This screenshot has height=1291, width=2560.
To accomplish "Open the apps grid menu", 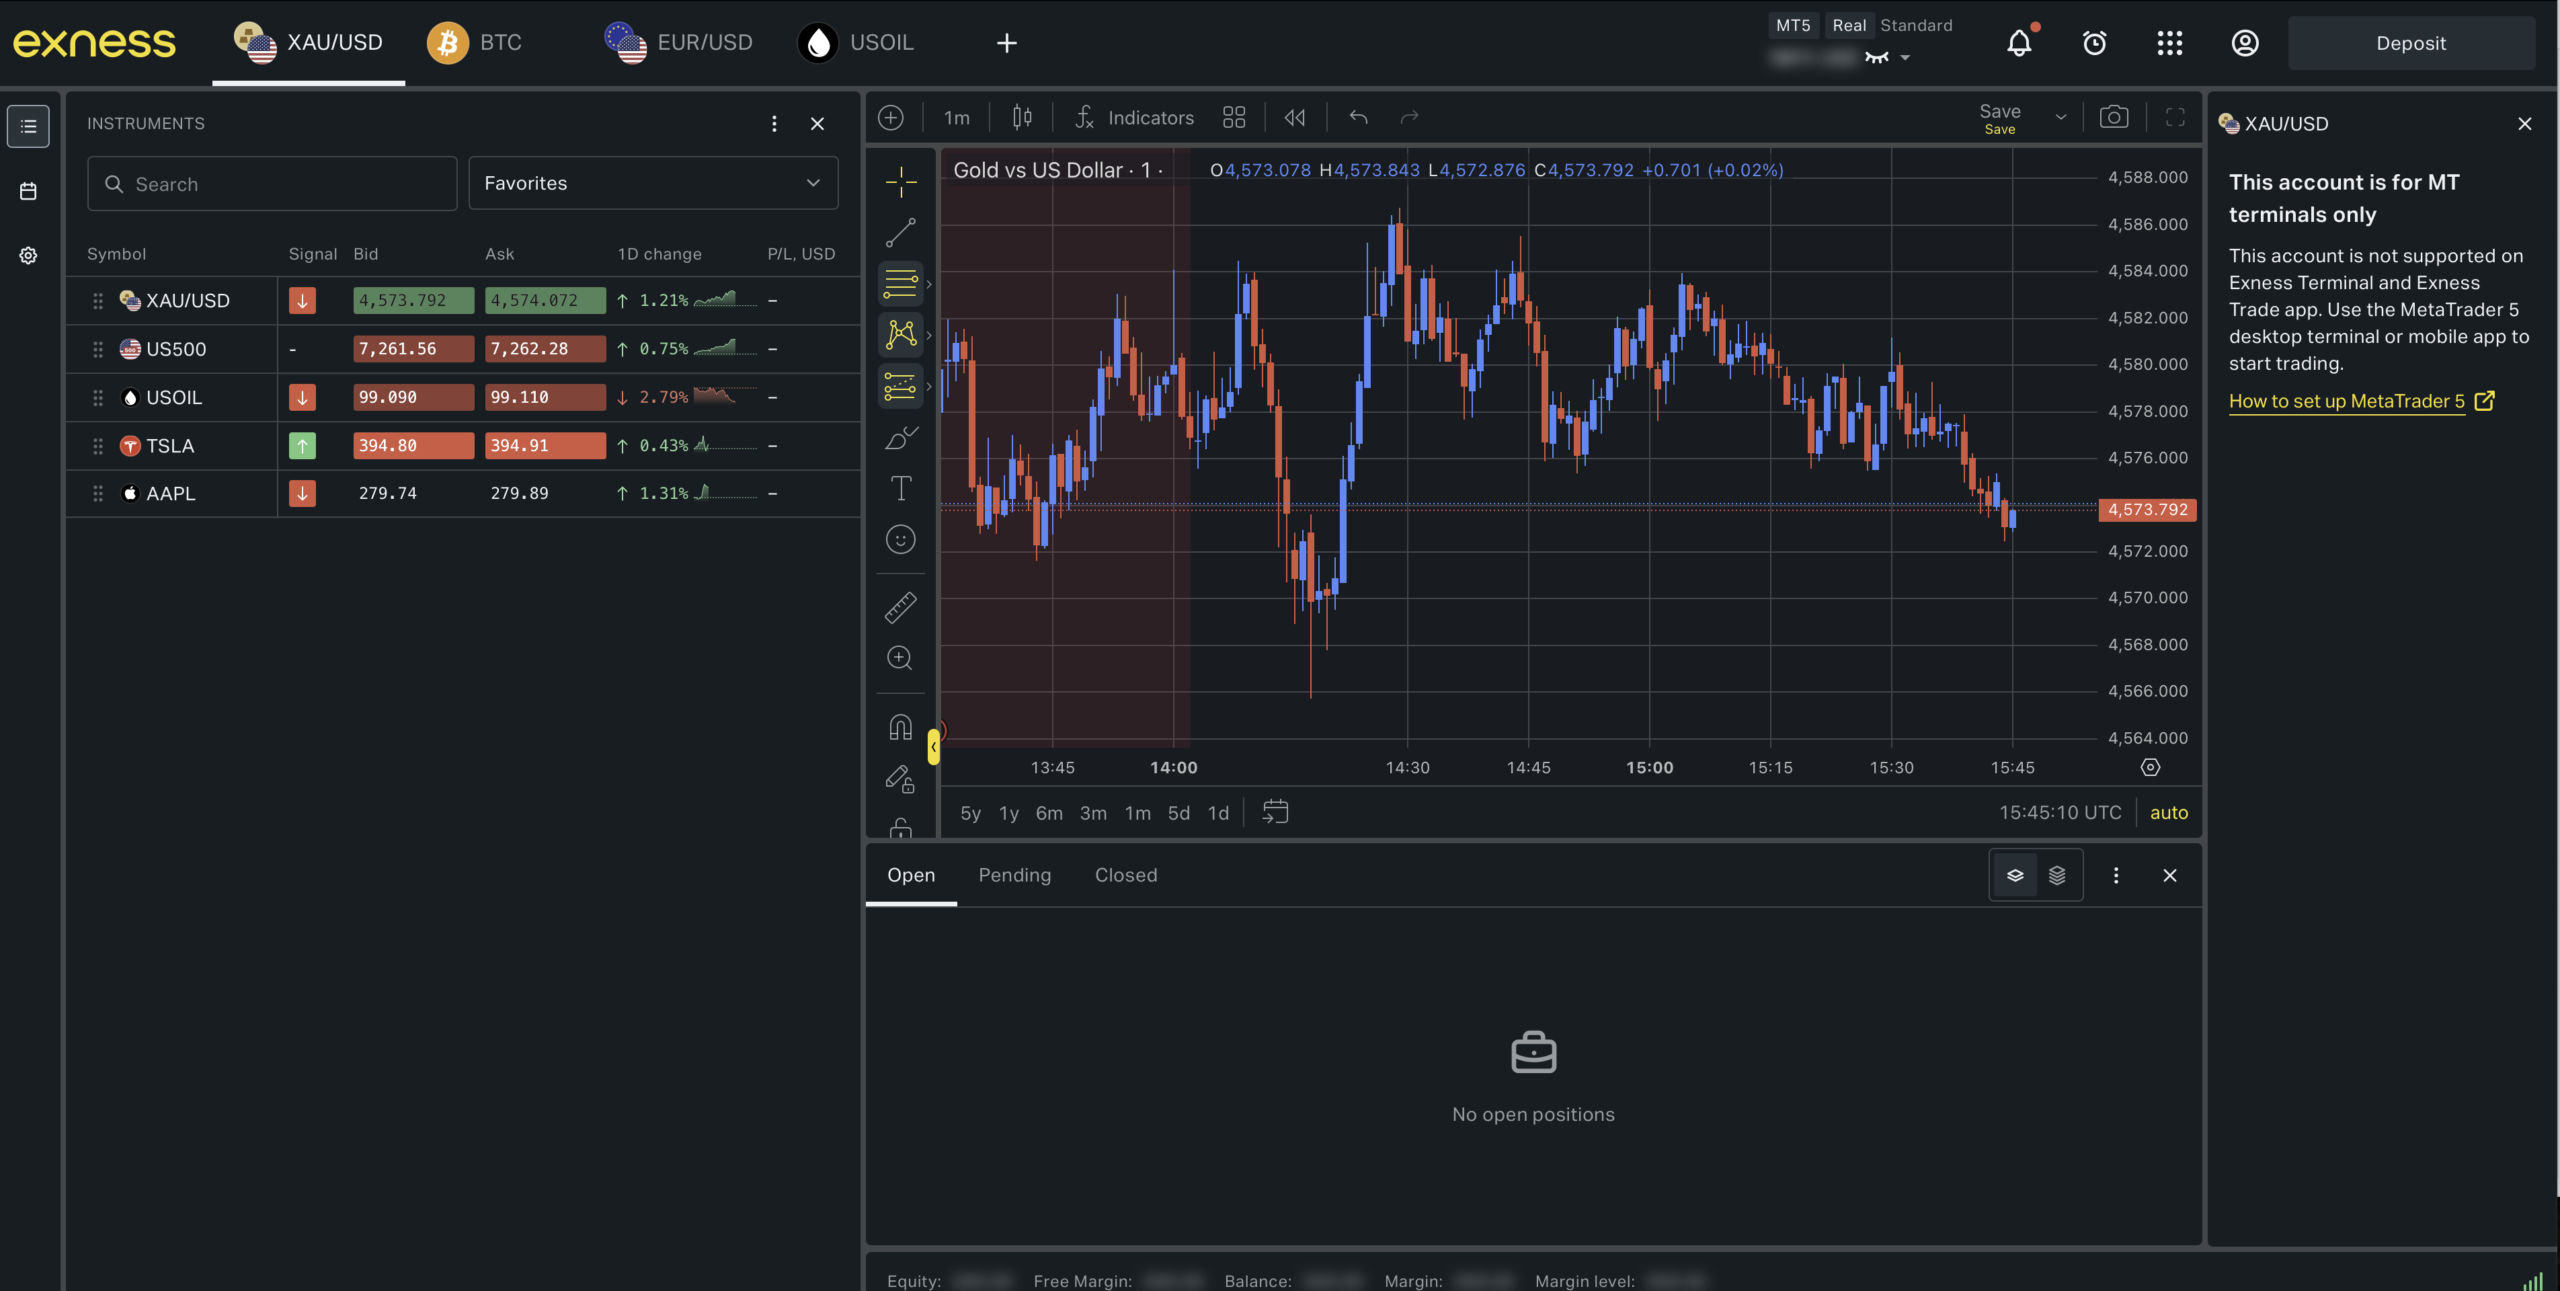I will pos(2170,43).
